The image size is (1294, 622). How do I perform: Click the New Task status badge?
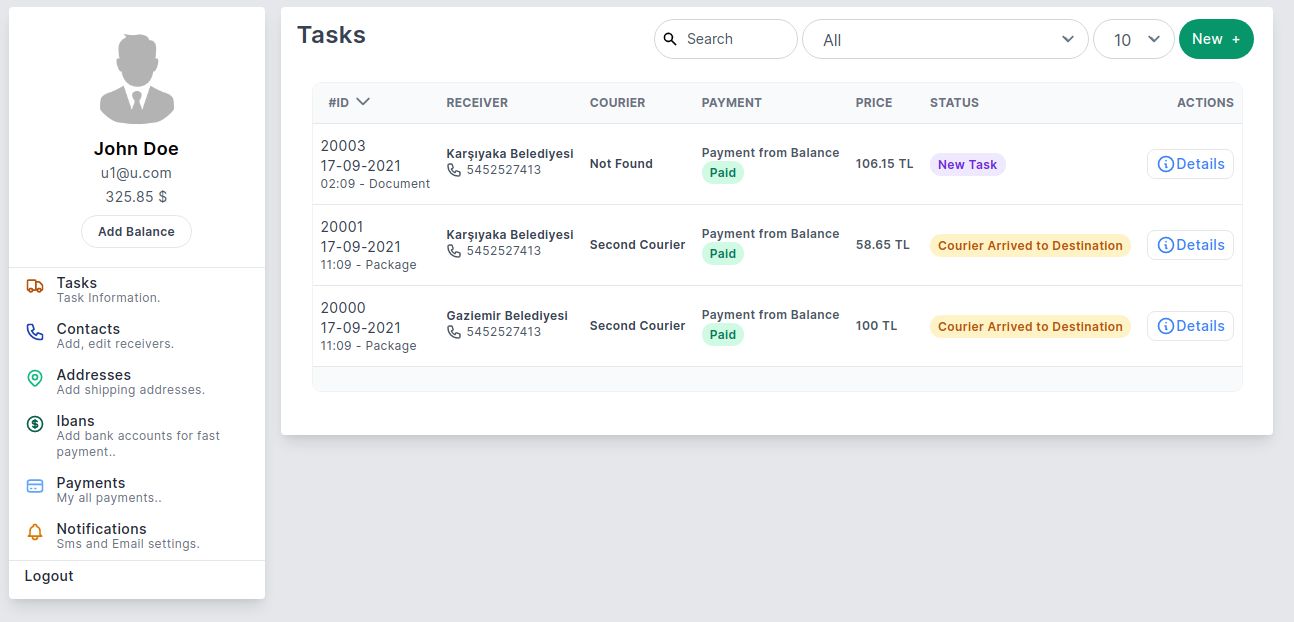(967, 164)
